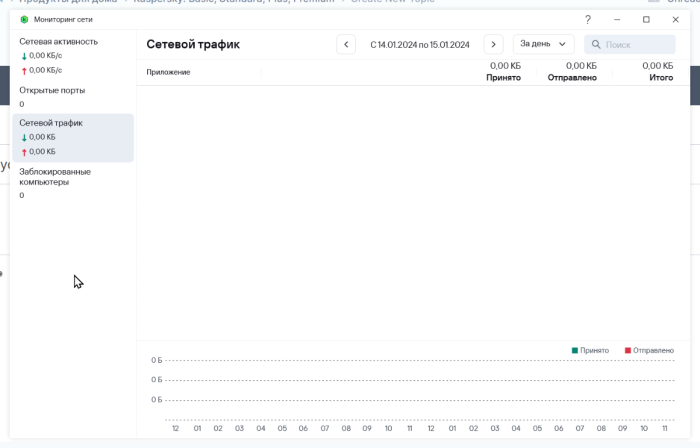
Task: Go to the previous date range
Action: [346, 45]
